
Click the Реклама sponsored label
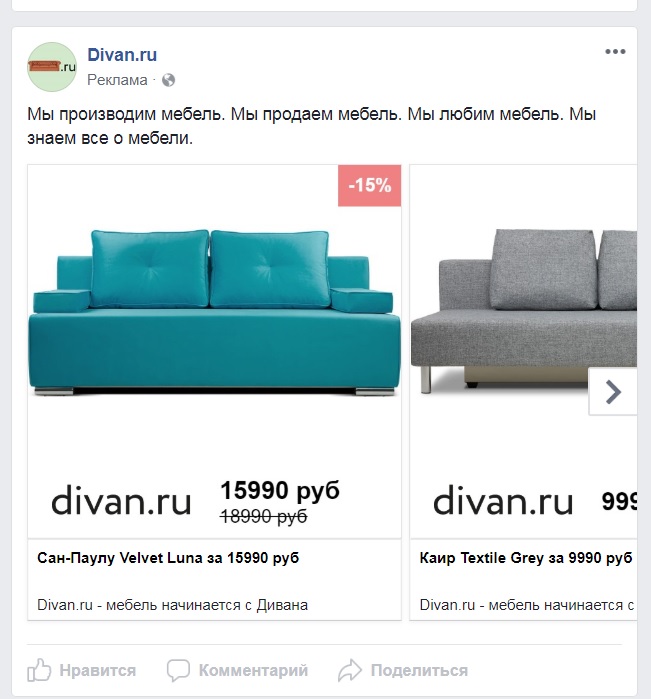(117, 80)
